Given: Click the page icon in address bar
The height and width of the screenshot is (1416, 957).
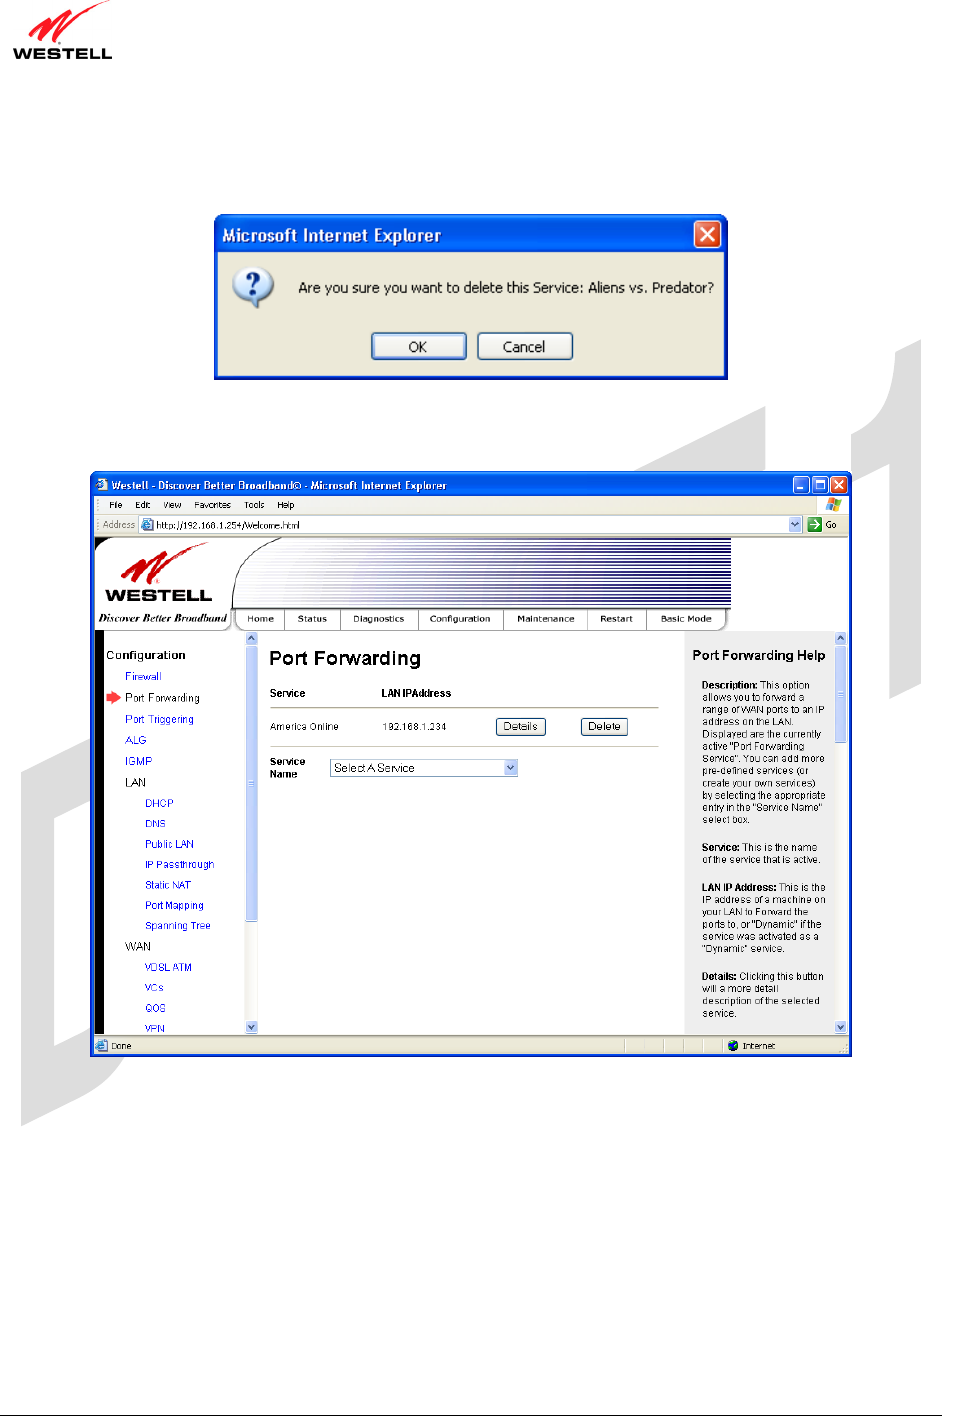Looking at the screenshot, I should pos(147,524).
